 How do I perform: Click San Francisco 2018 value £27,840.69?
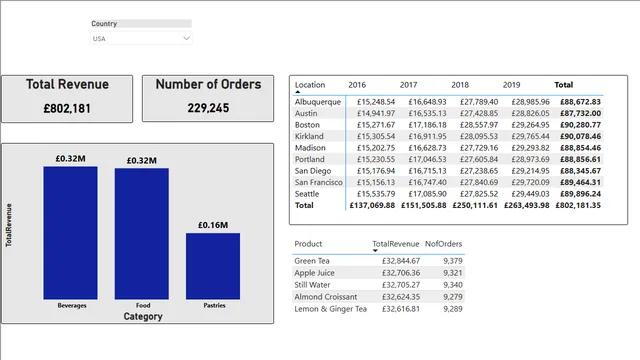(x=479, y=182)
